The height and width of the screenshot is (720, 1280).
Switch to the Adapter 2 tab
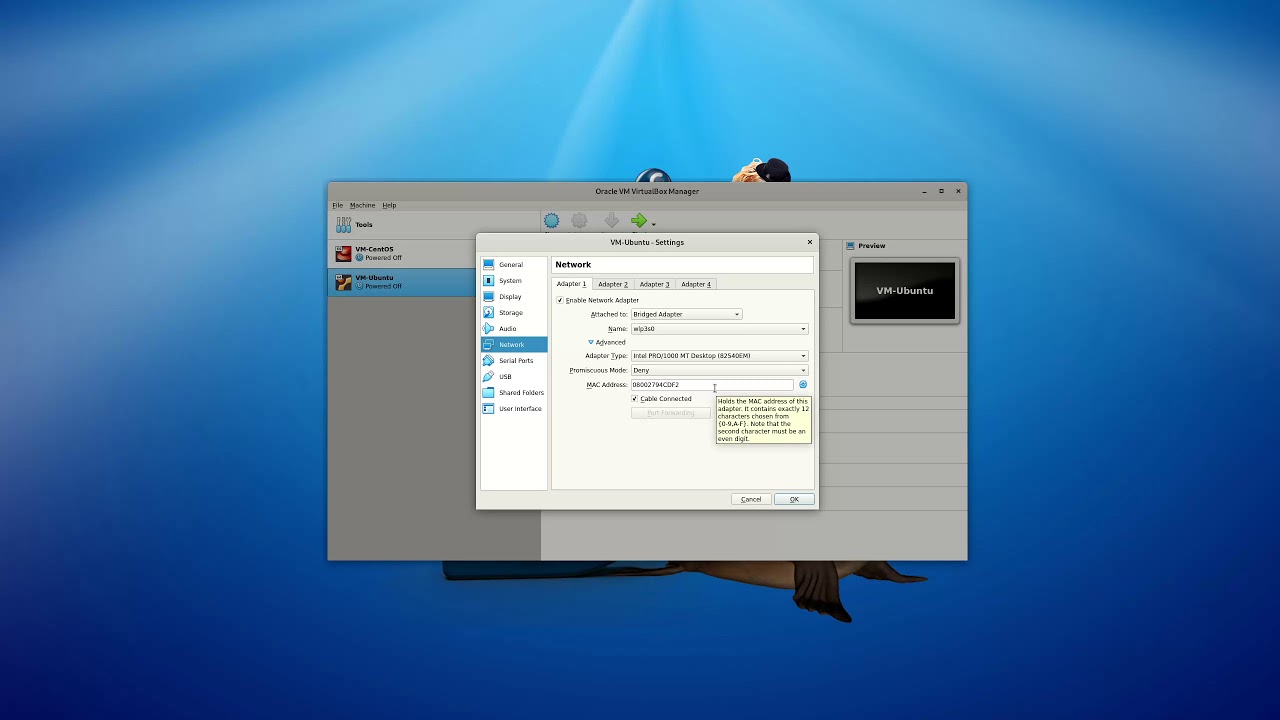point(613,284)
